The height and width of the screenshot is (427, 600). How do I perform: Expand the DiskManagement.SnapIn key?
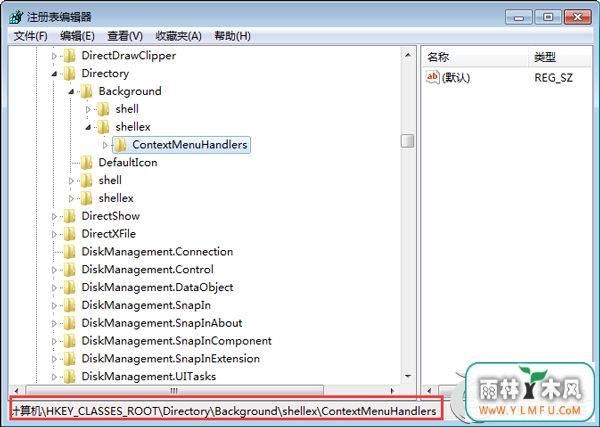pos(54,306)
